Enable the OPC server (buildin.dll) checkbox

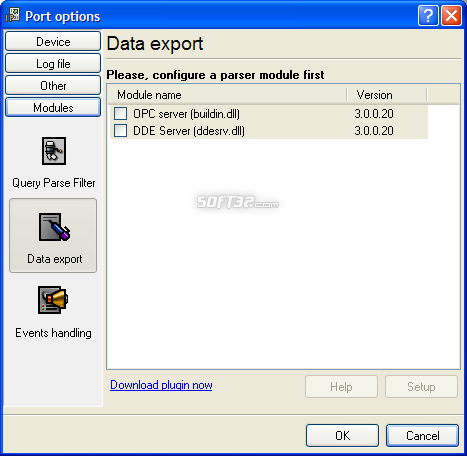pyautogui.click(x=120, y=113)
